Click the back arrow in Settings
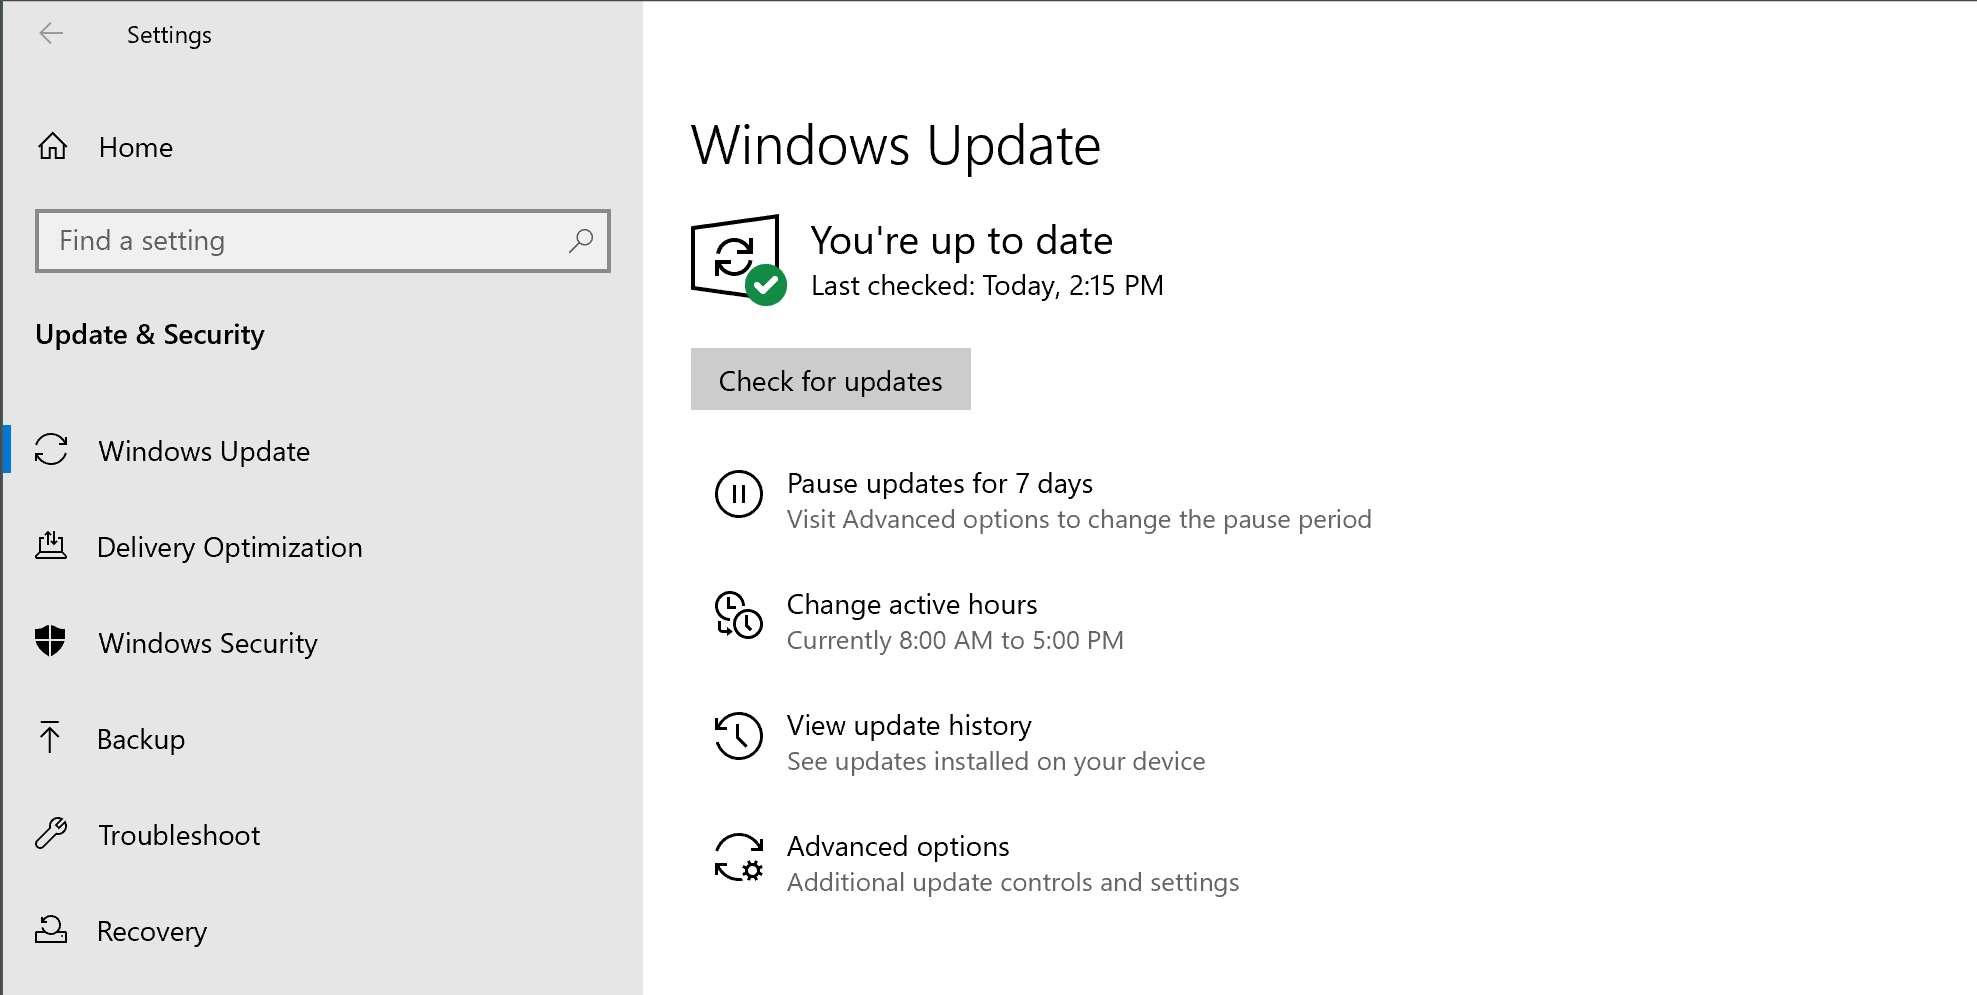This screenshot has height=995, width=1977. [x=51, y=34]
